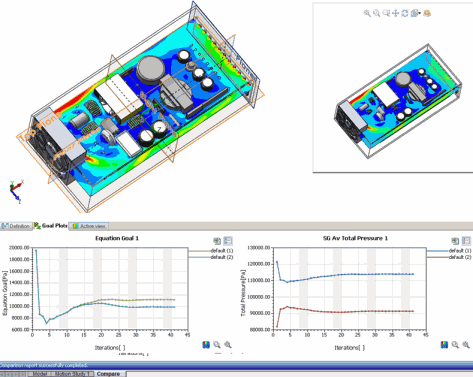The width and height of the screenshot is (473, 377).
Task: Click the Top Plane label in 3D view
Action: click(40, 126)
